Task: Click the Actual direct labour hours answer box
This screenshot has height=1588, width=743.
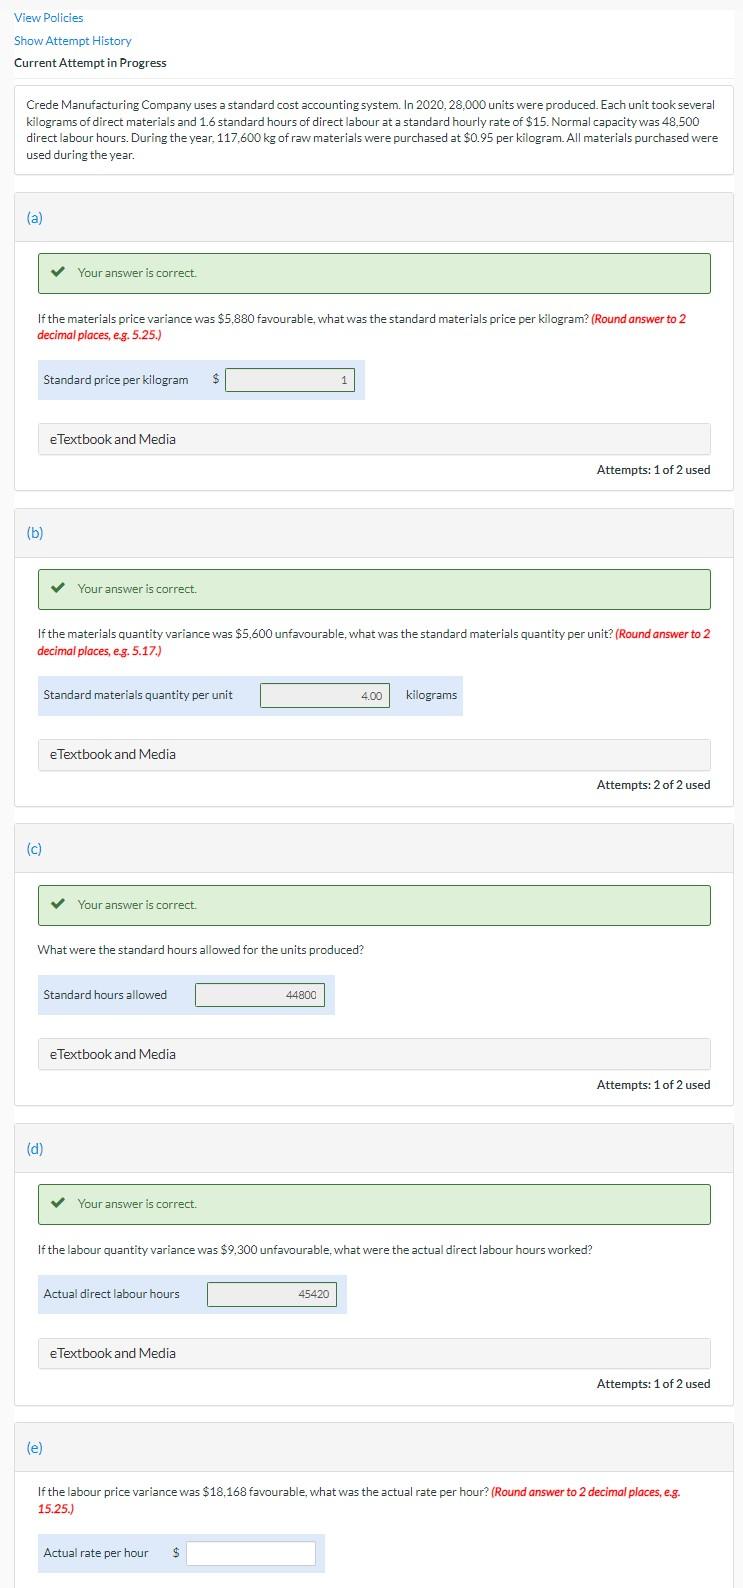Action: point(274,1293)
